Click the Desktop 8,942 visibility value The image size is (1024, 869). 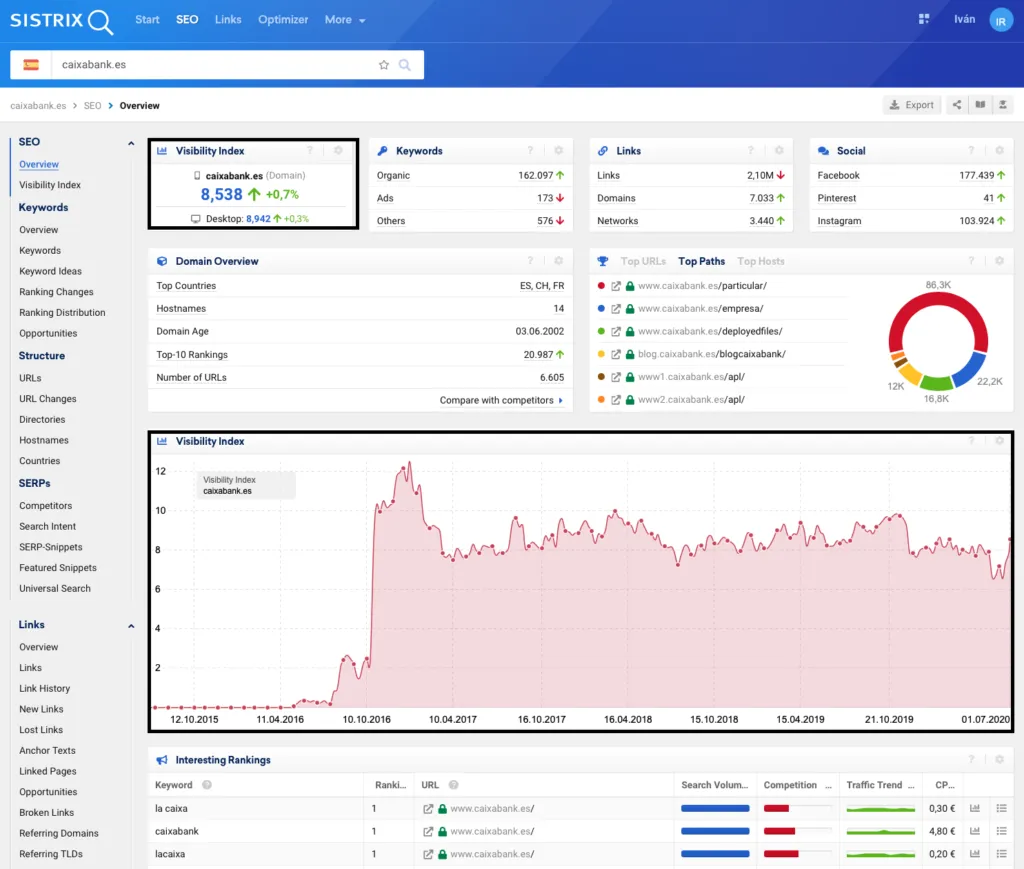[x=258, y=219]
